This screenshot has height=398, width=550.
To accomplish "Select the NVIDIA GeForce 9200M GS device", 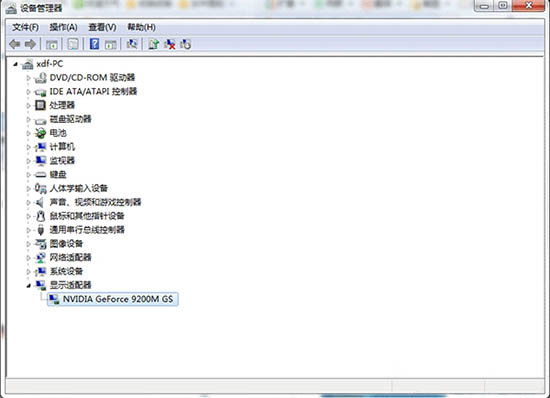I will coord(113,299).
